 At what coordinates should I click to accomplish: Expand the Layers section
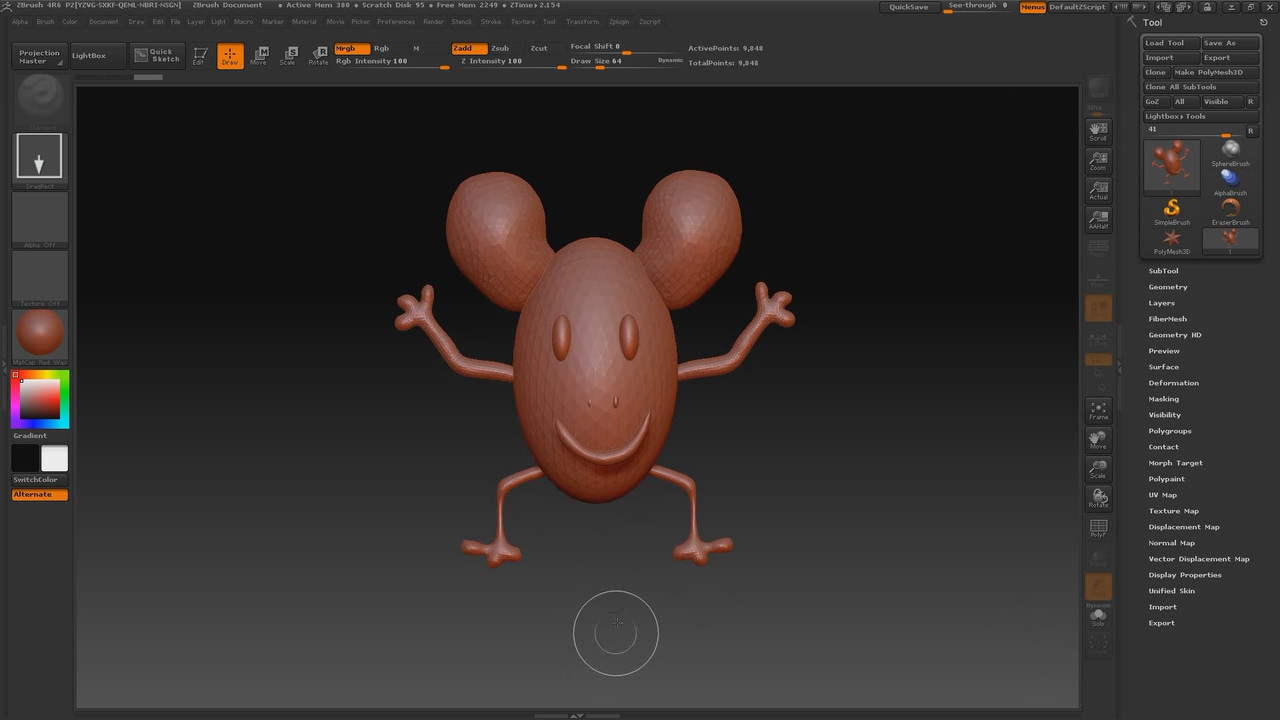coord(1162,303)
